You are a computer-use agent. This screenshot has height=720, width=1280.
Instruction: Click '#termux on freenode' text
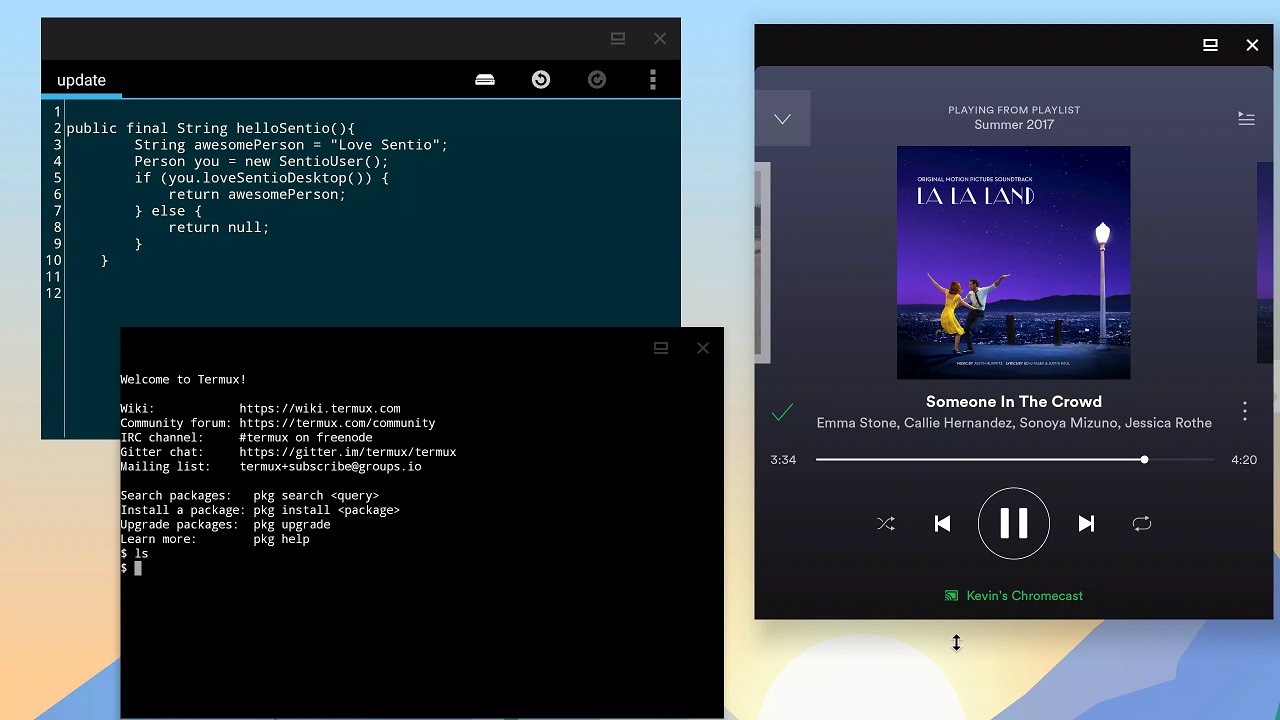[x=306, y=437]
